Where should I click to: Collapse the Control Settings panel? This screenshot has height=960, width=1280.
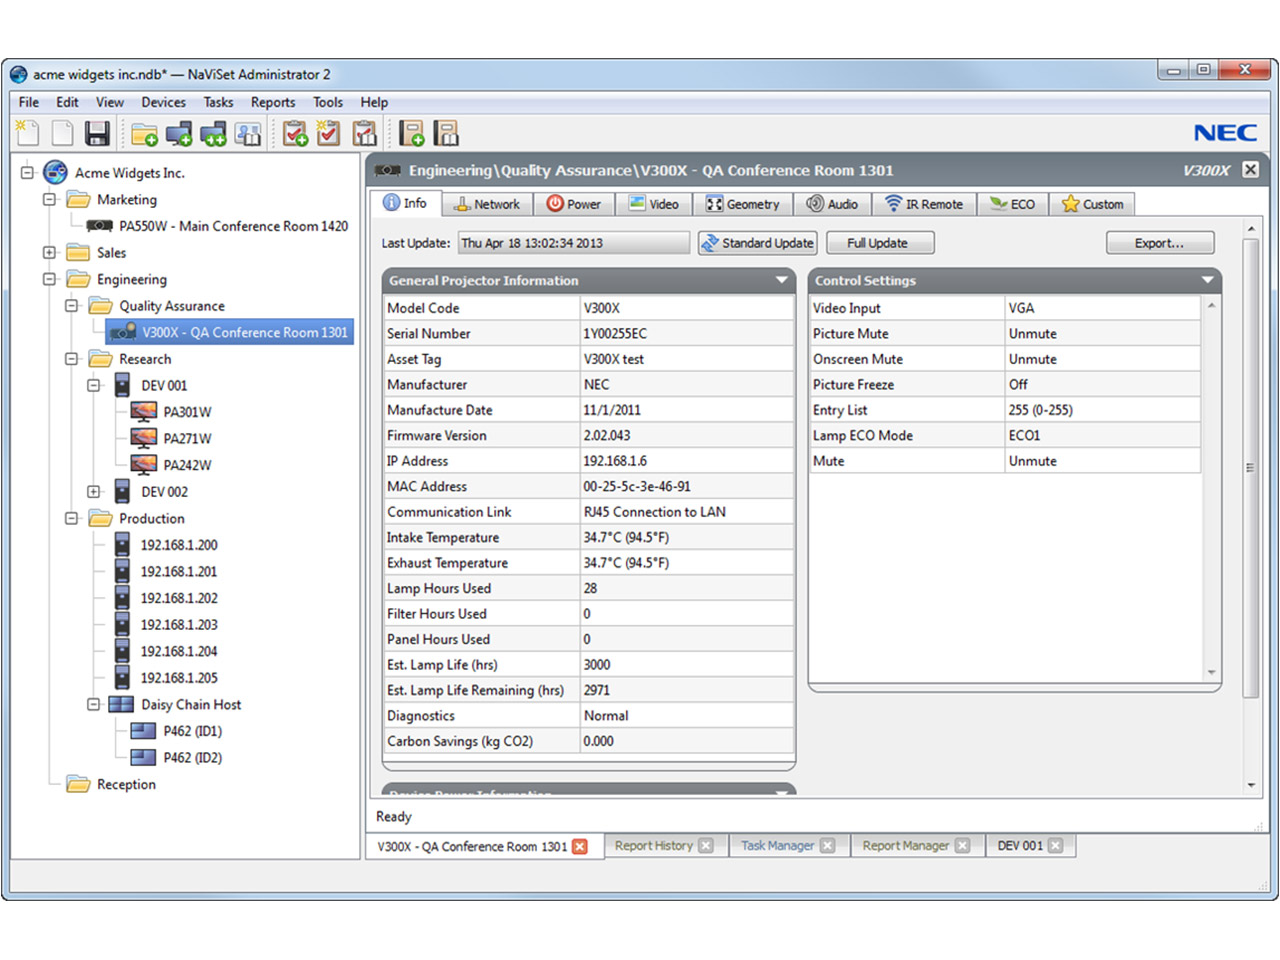pos(1207,281)
